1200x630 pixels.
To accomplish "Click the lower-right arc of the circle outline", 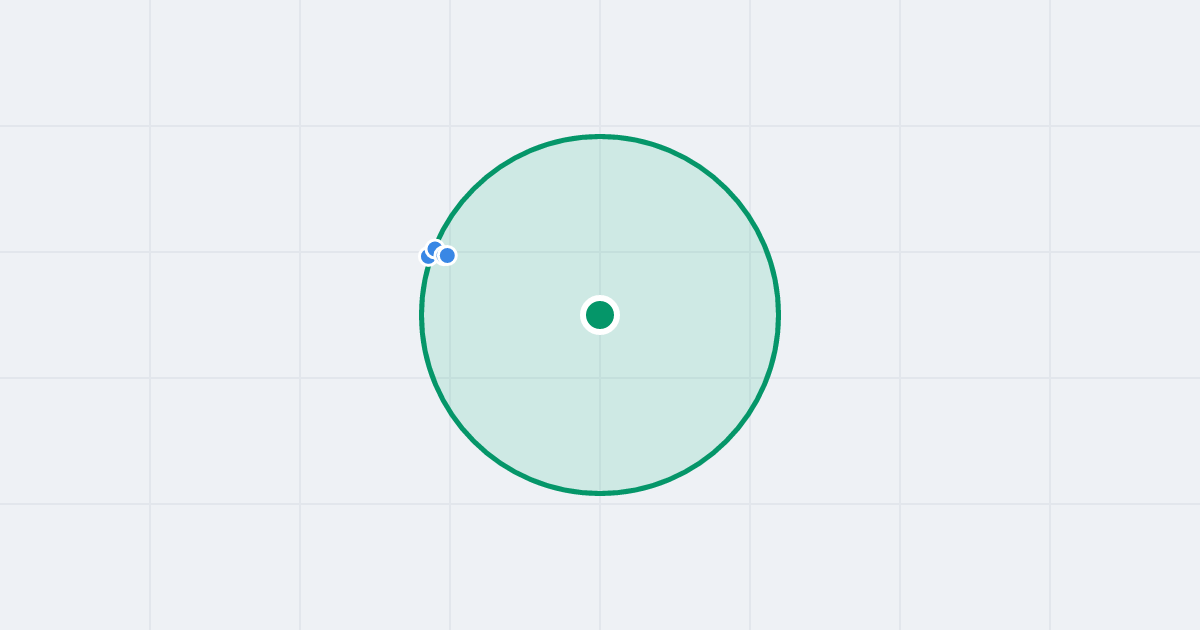I will pyautogui.click(x=726, y=441).
